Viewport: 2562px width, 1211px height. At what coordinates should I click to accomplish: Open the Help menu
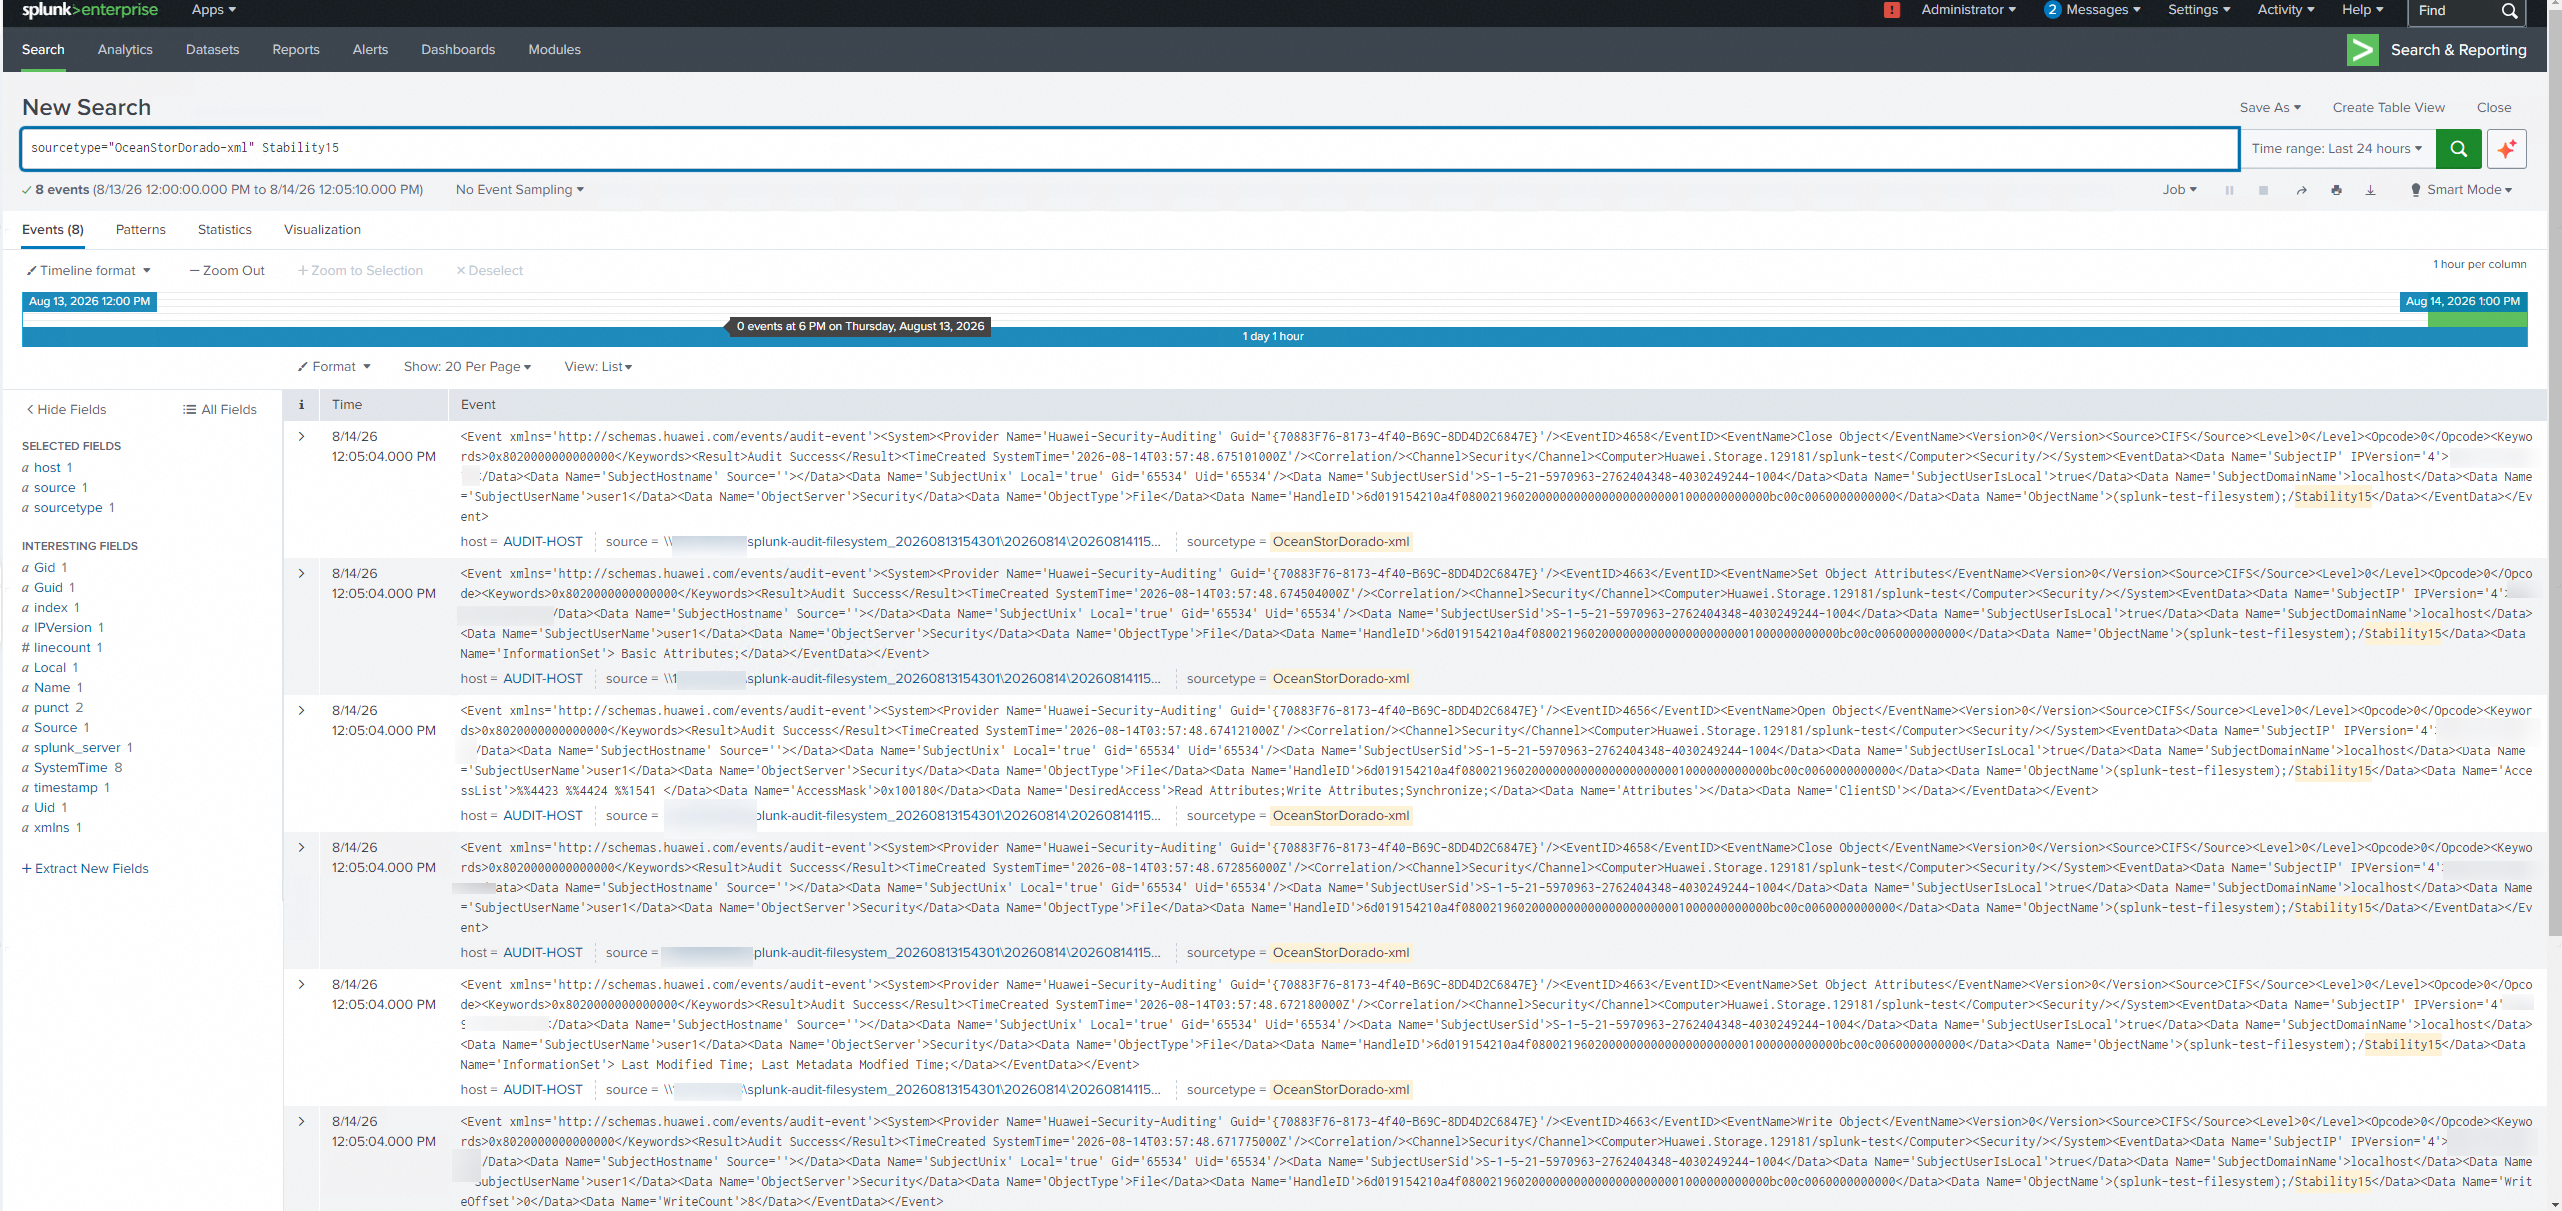click(x=2362, y=10)
